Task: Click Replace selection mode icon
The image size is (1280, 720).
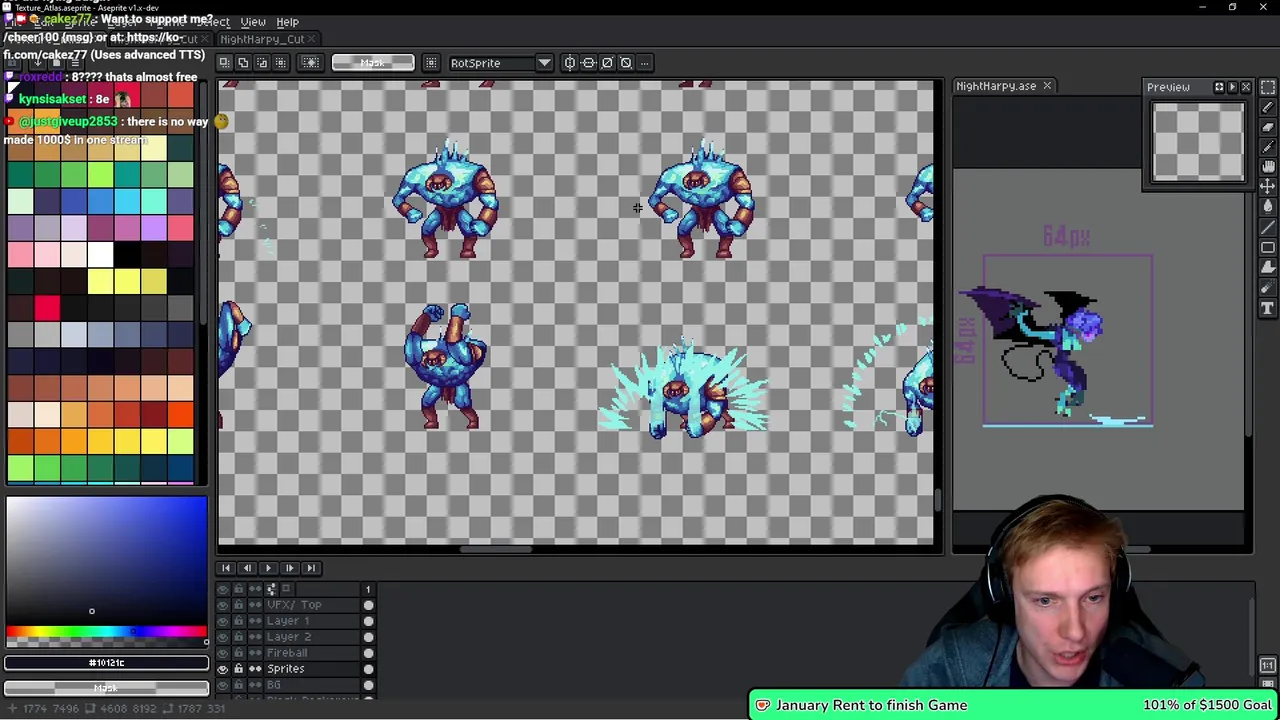Action: click(x=224, y=62)
